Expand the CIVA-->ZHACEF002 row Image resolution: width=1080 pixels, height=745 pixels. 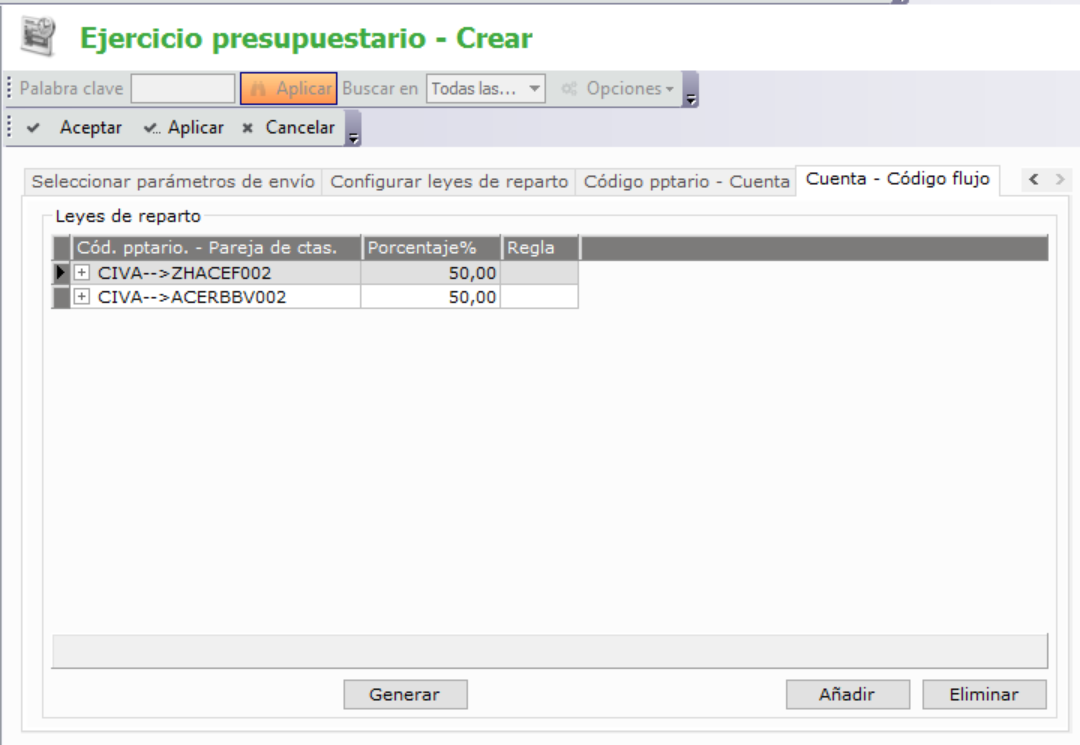pos(82,272)
